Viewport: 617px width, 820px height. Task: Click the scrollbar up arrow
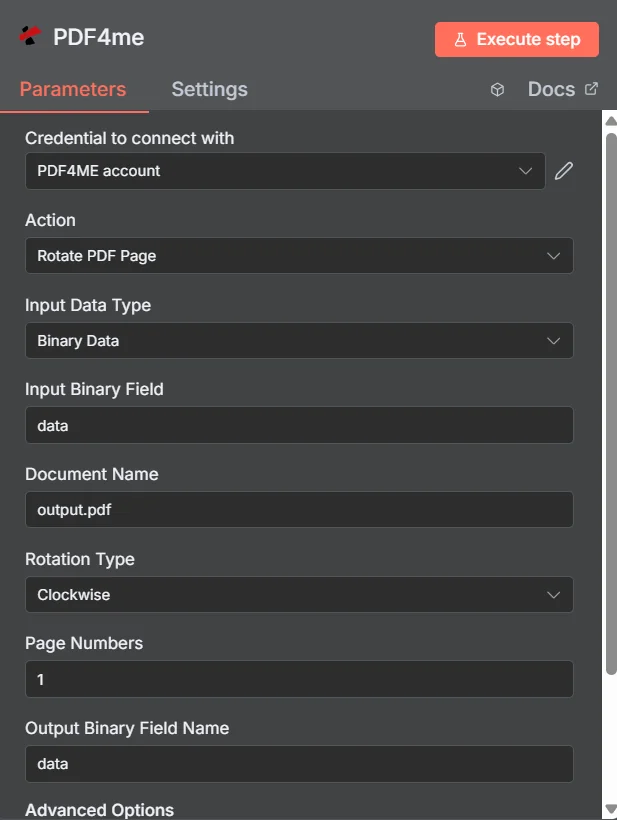[x=609, y=119]
